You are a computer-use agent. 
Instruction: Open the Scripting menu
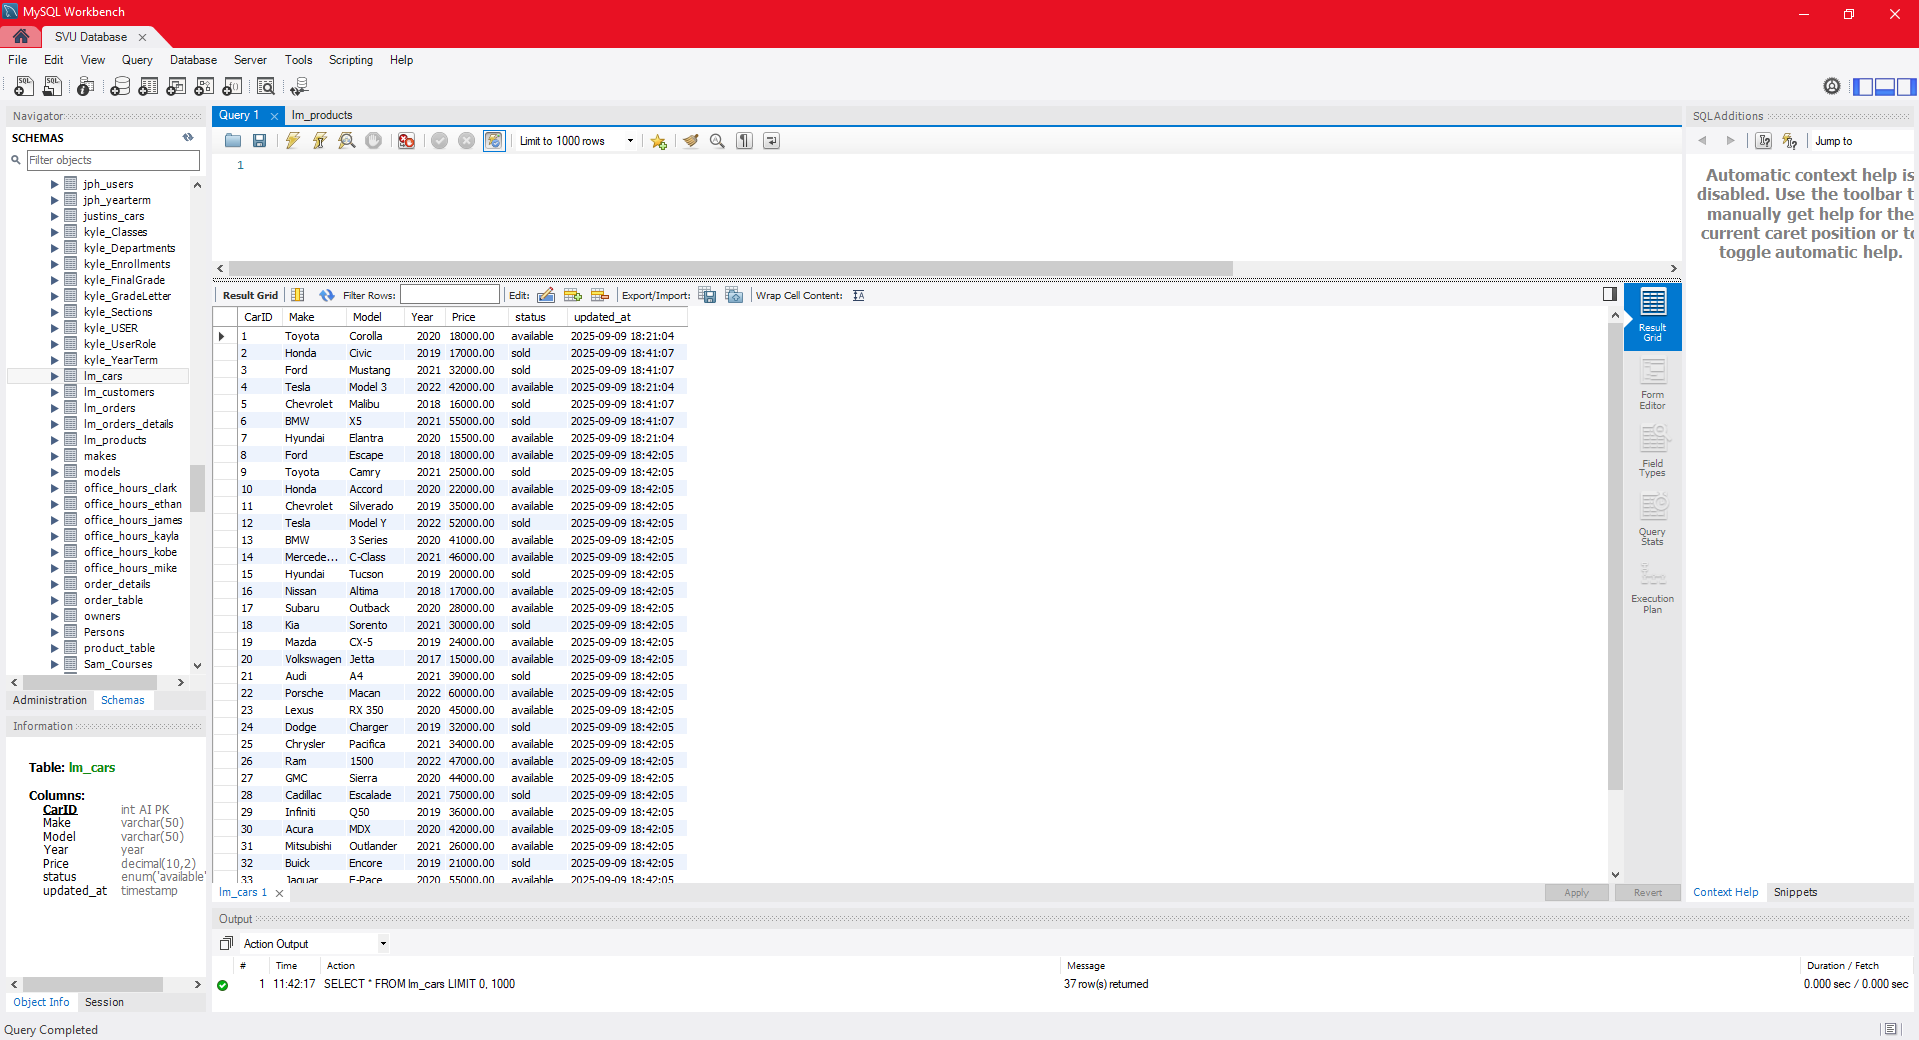click(350, 60)
